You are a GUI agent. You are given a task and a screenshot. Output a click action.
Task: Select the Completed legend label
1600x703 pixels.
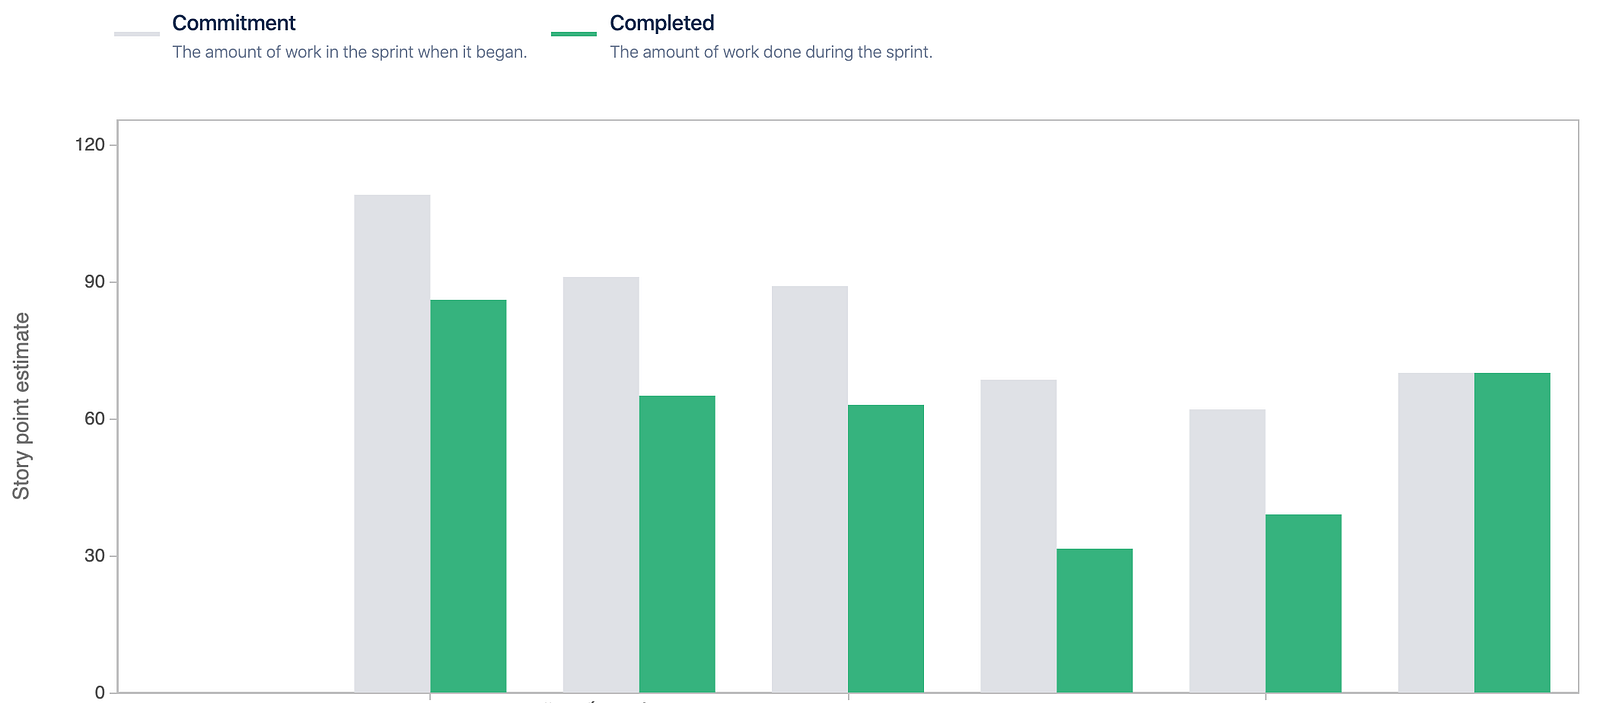coord(662,23)
